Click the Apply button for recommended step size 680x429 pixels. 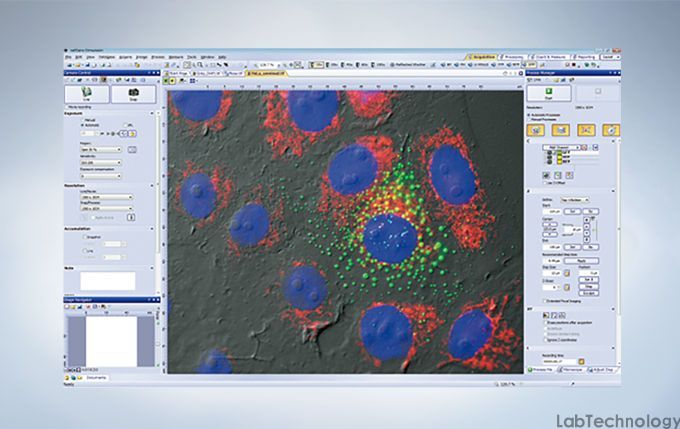coord(582,261)
